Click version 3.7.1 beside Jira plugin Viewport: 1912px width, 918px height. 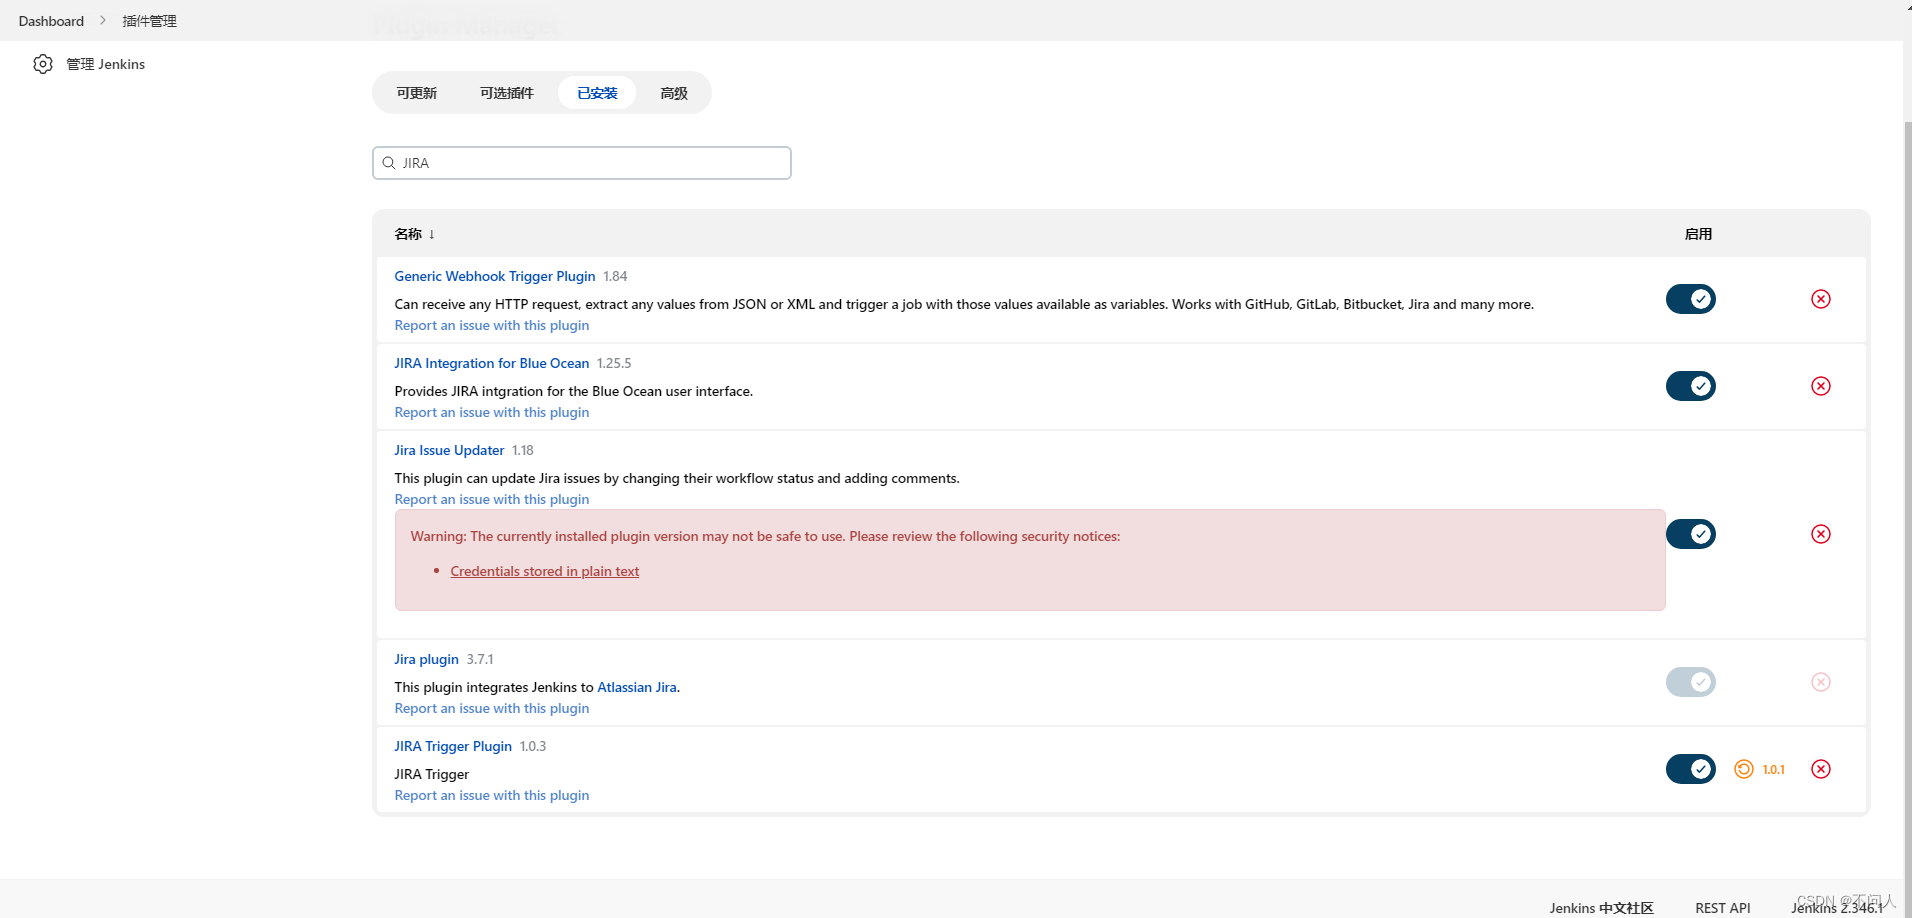pyautogui.click(x=480, y=659)
